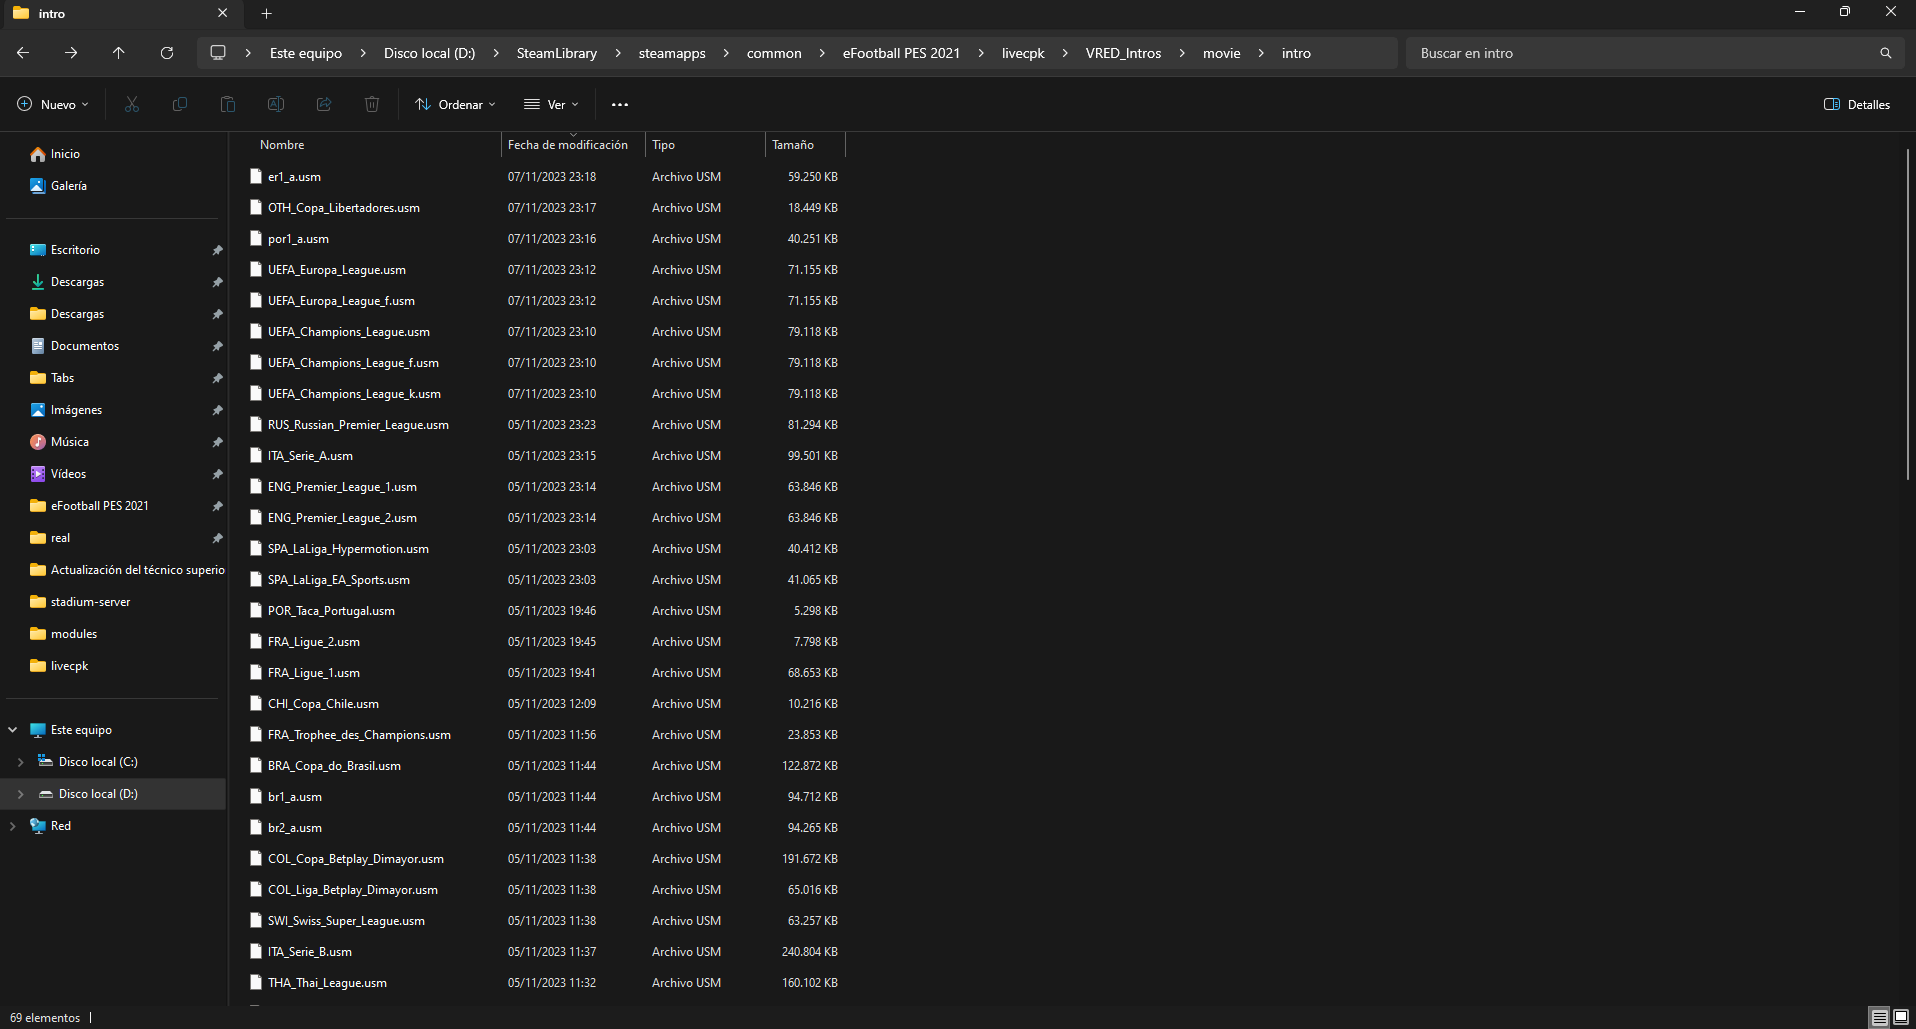Screen dimensions: 1916x1029
Task: Open the Nuevo dropdown menu
Action: 53,104
